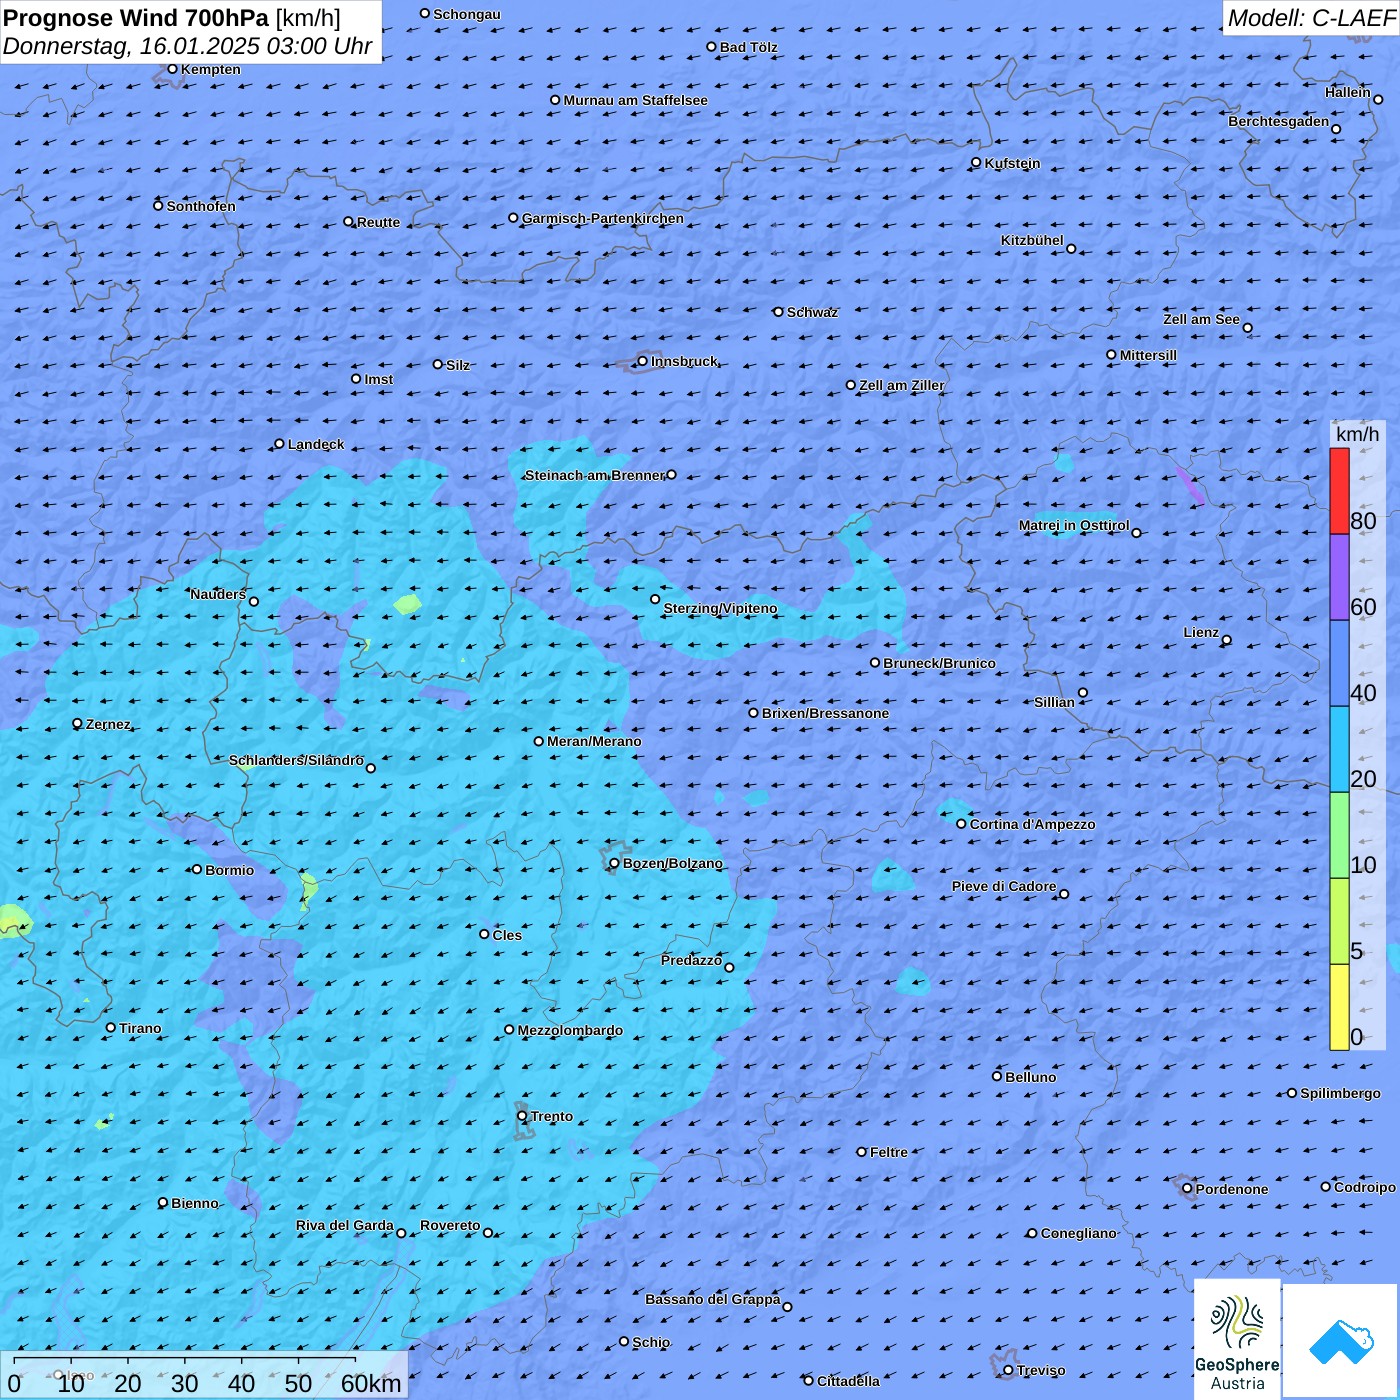
Task: Click the Belluno city marker
Action: 997,1076
